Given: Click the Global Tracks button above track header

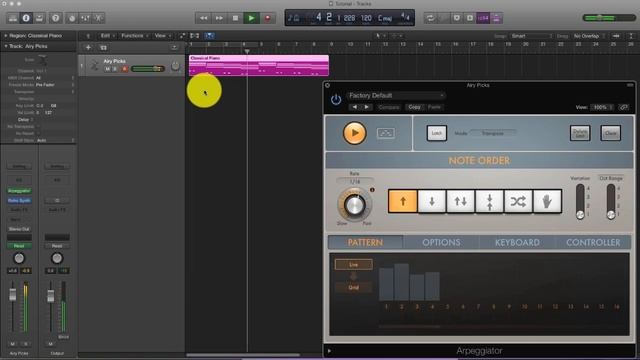Looking at the screenshot, I should [174, 48].
